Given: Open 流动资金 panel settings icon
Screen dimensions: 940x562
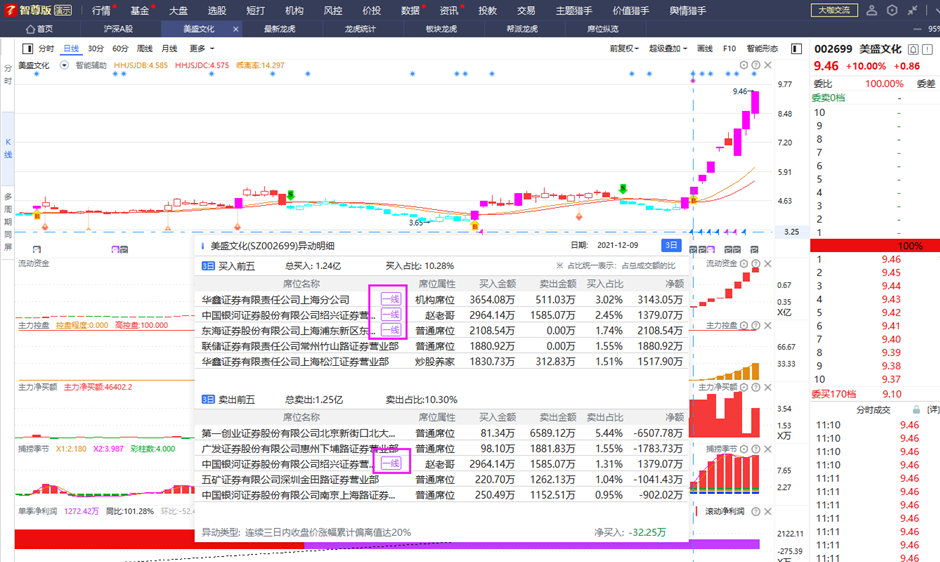Looking at the screenshot, I should [x=744, y=263].
